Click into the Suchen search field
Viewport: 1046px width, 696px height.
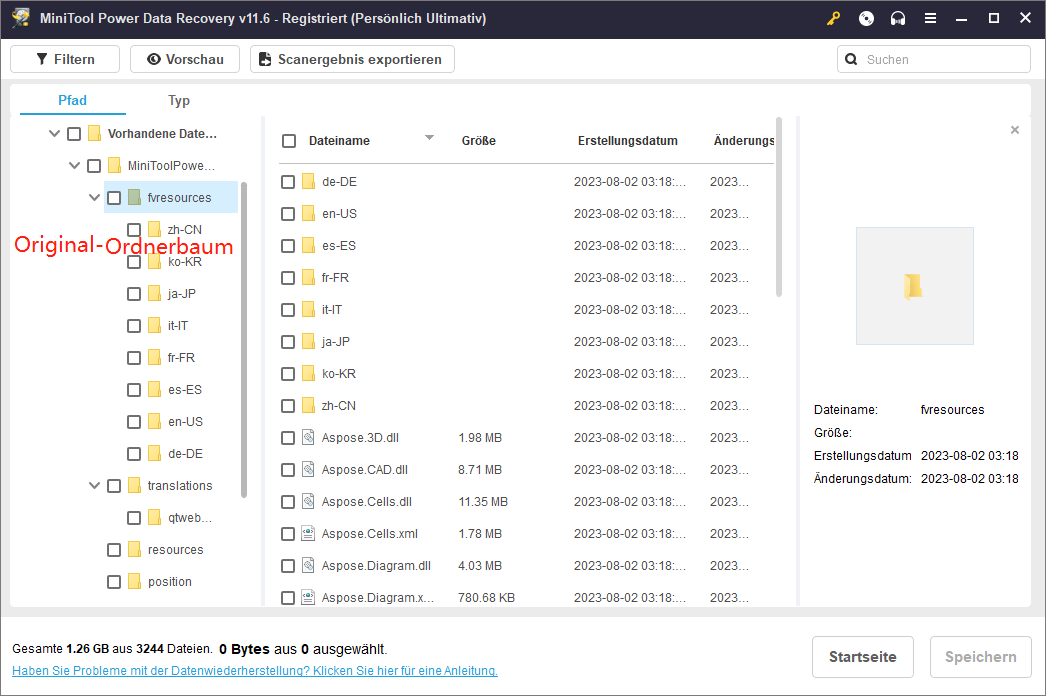coord(940,59)
